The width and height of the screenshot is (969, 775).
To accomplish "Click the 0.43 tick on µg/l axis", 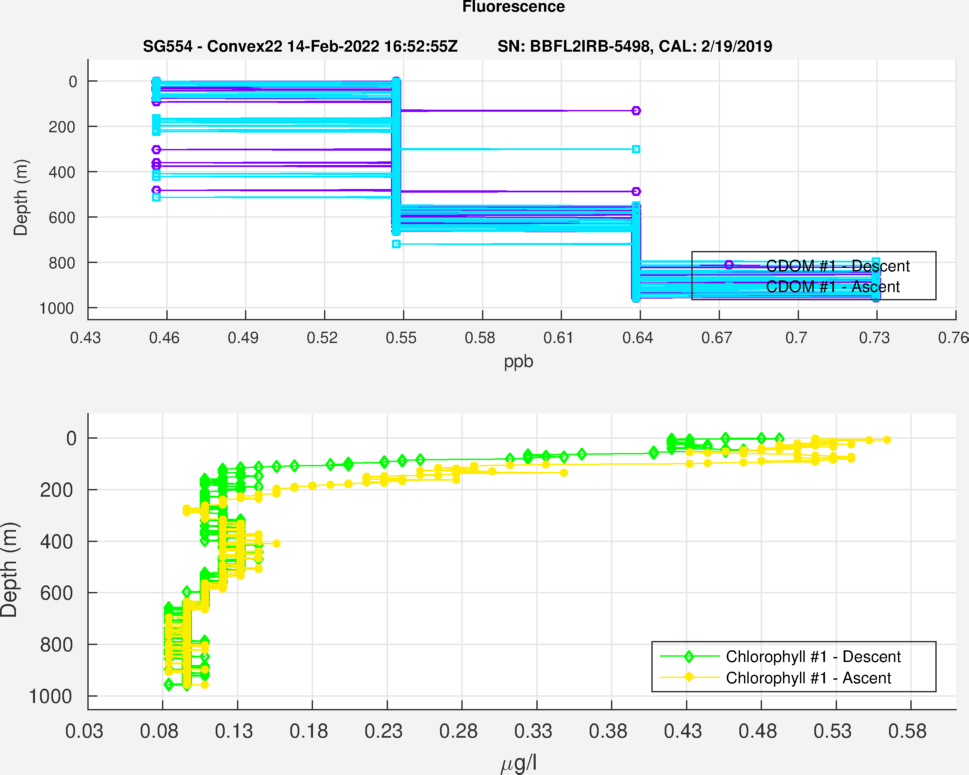I will click(682, 731).
